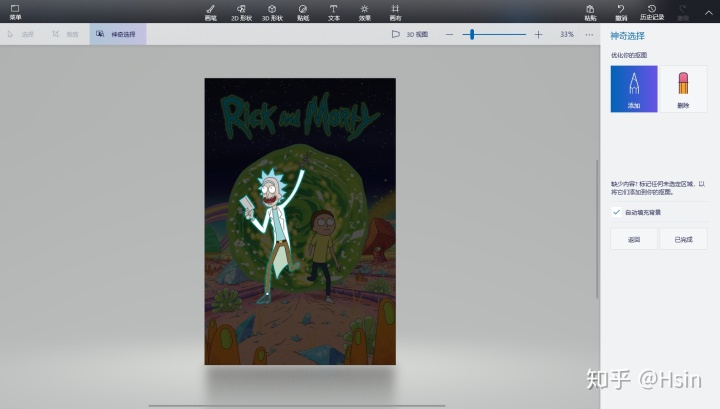
Task: Switch to the 神奇选择 Magic Select tab
Action: tap(118, 34)
